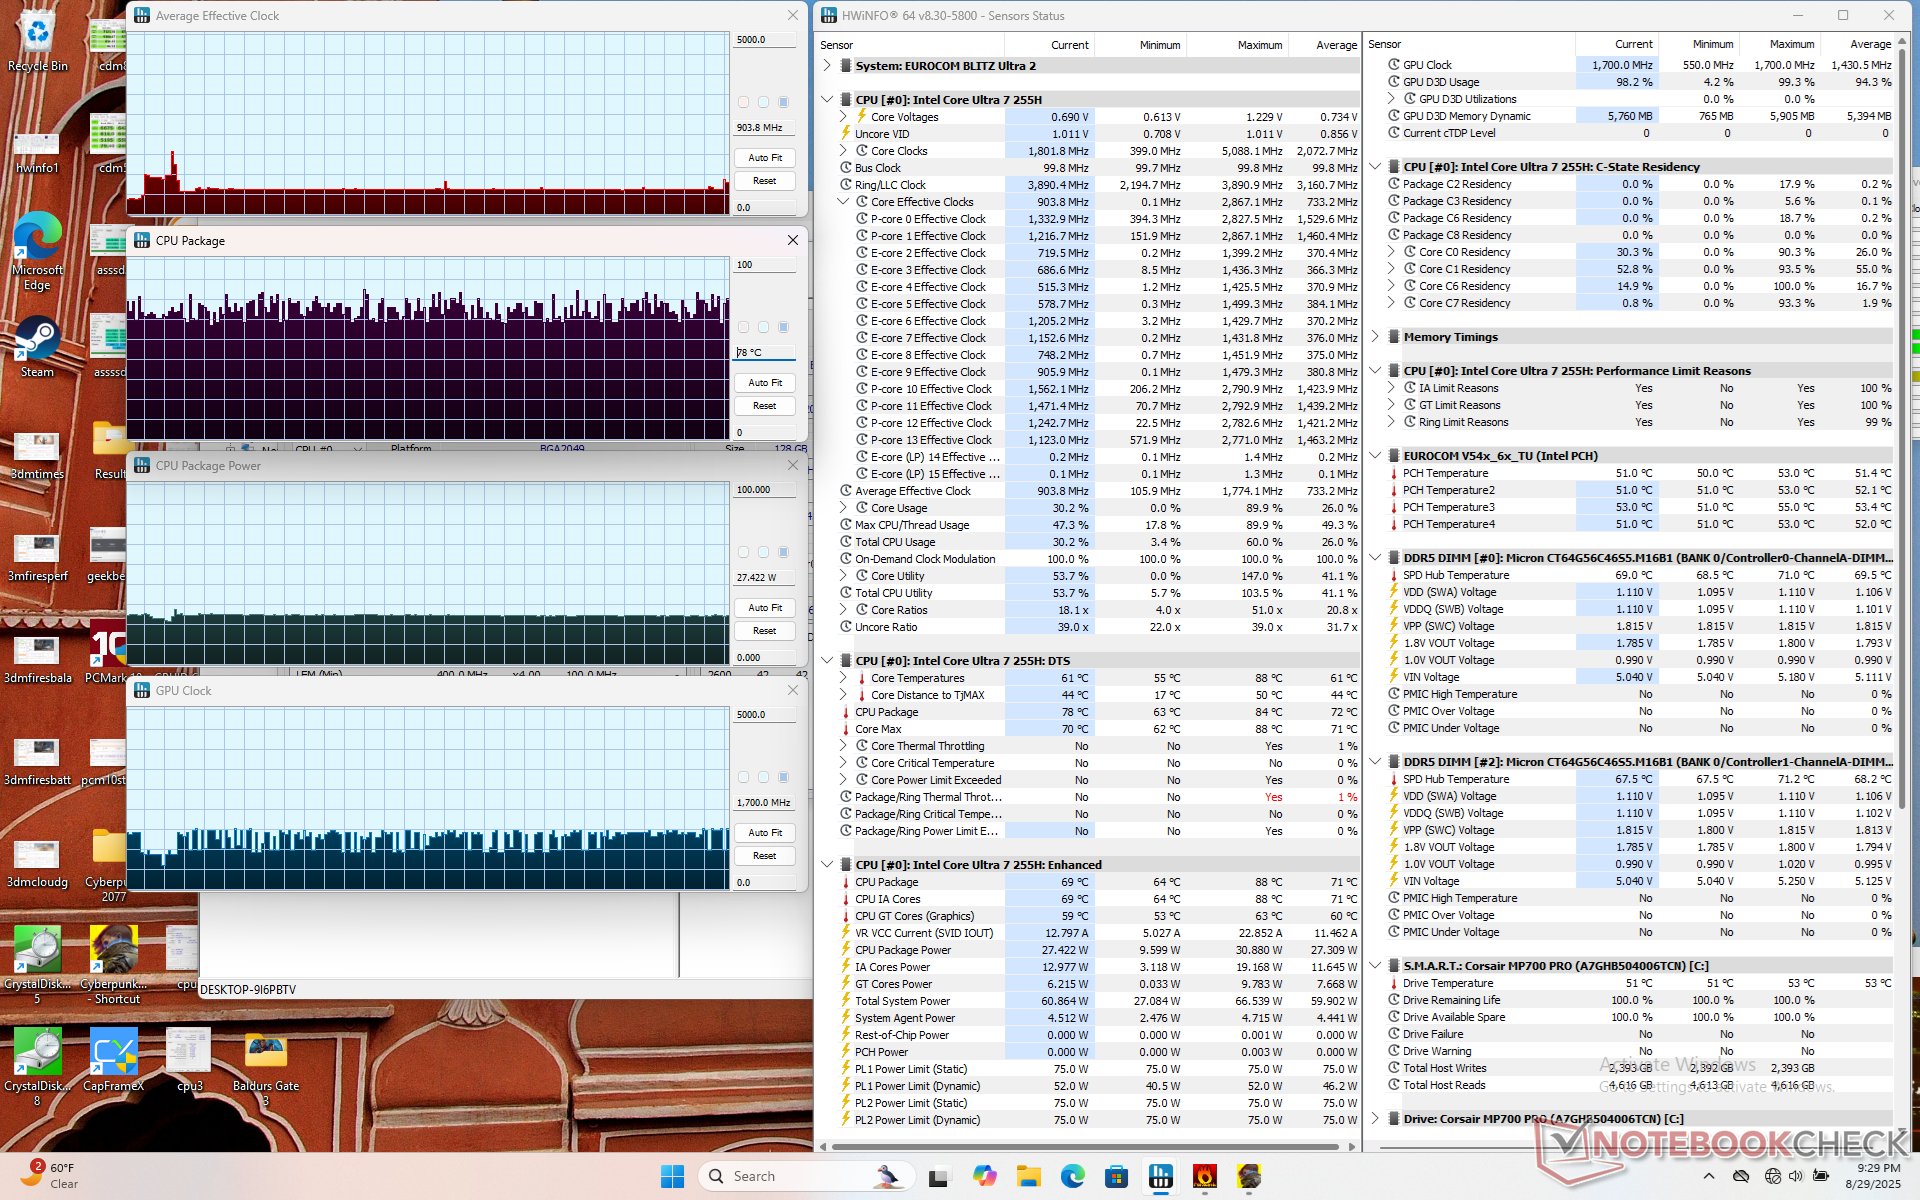Expand GPU D3D Utilizations row
The height and width of the screenshot is (1200, 1920).
(x=1391, y=99)
